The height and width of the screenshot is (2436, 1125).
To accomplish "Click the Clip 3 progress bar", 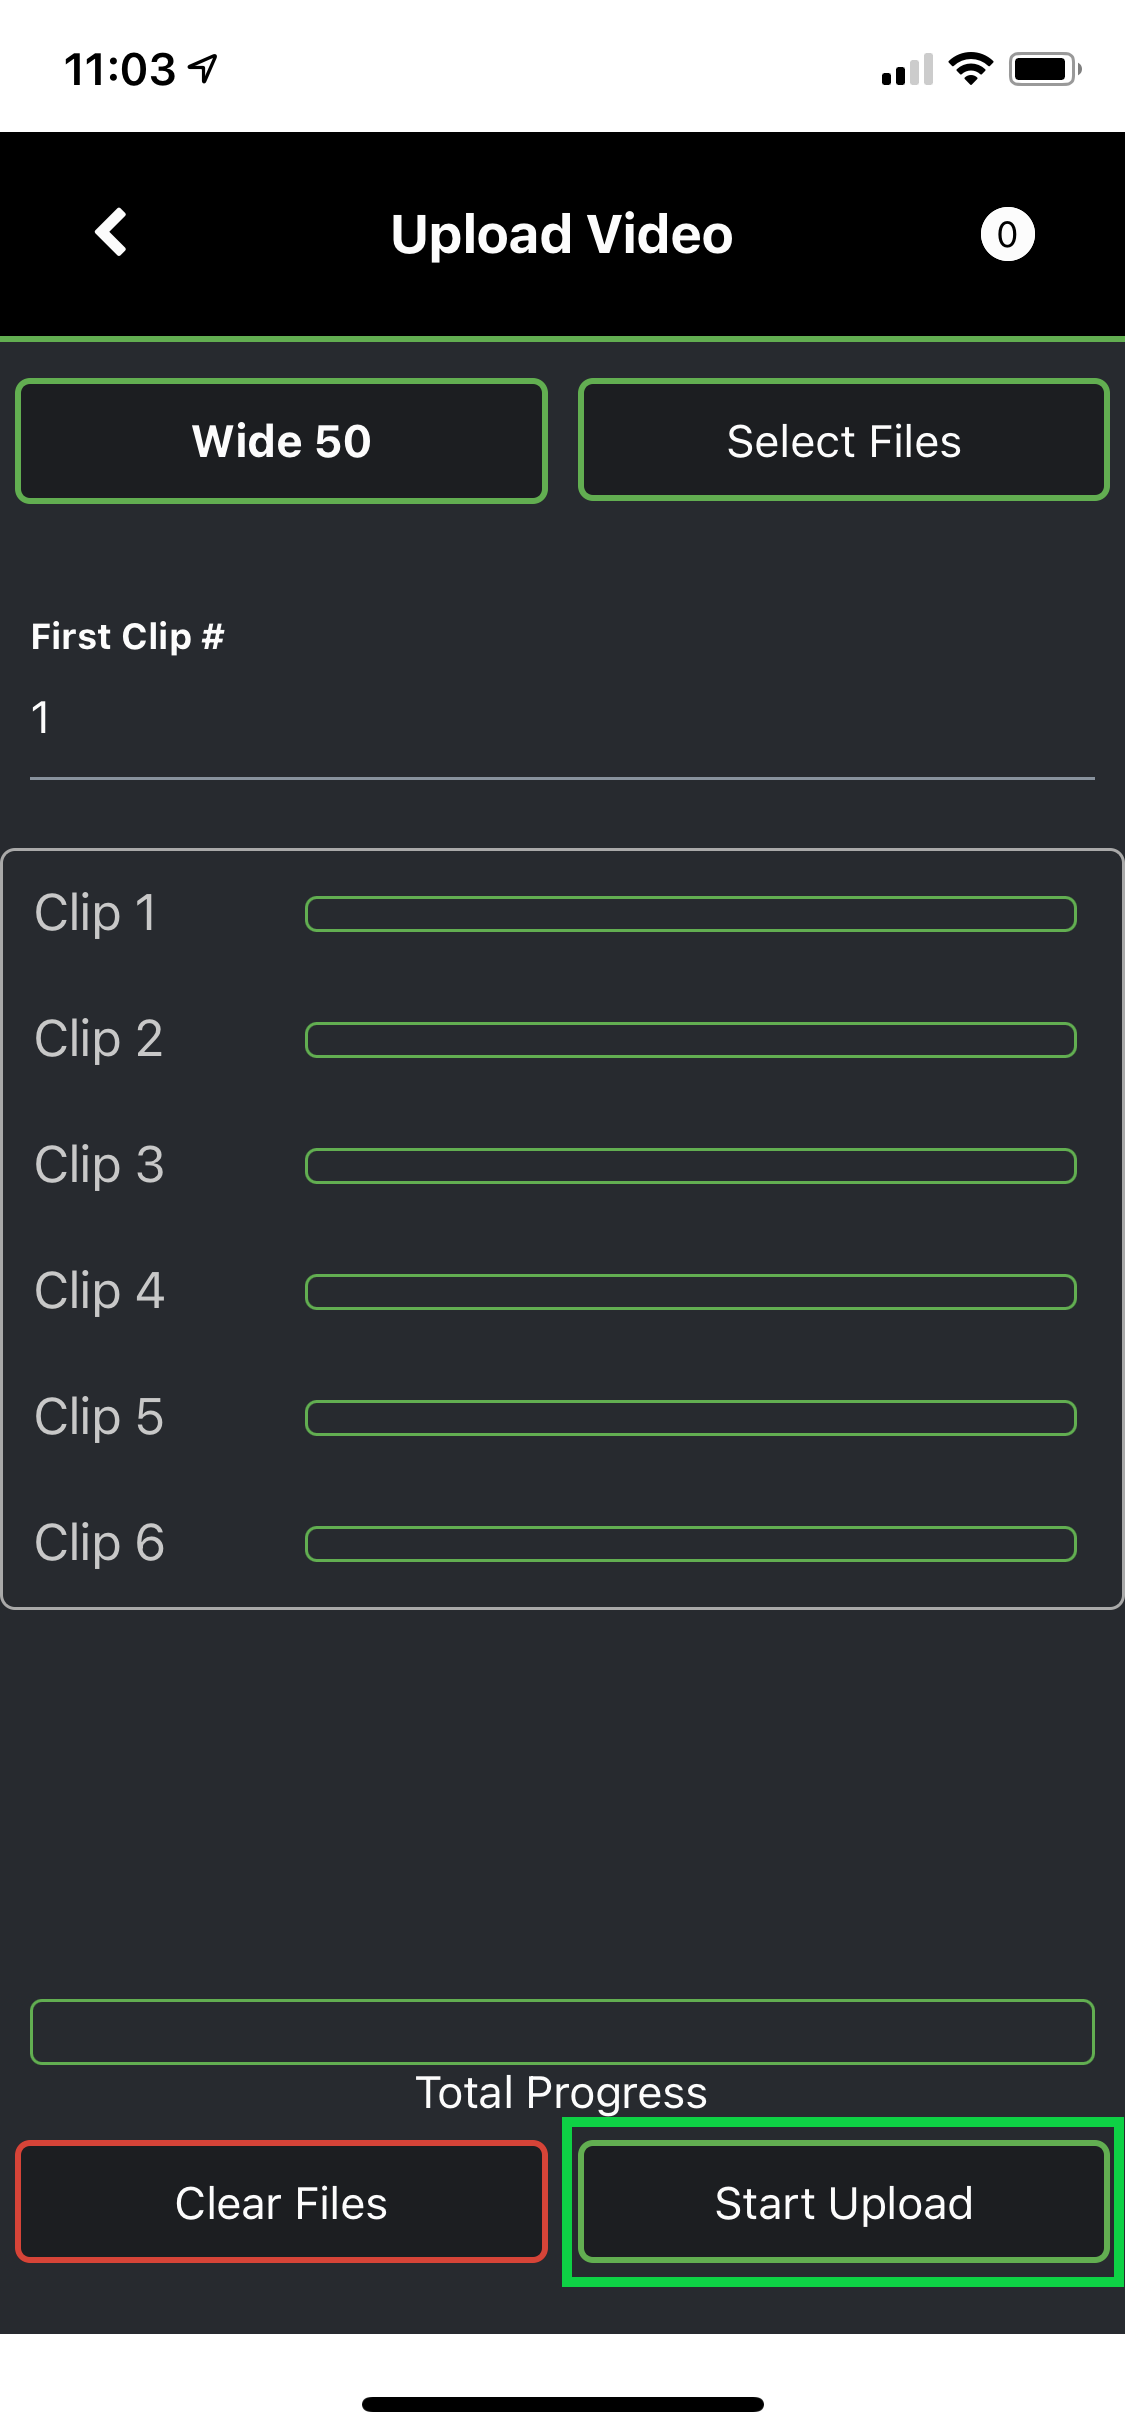I will [x=690, y=1166].
